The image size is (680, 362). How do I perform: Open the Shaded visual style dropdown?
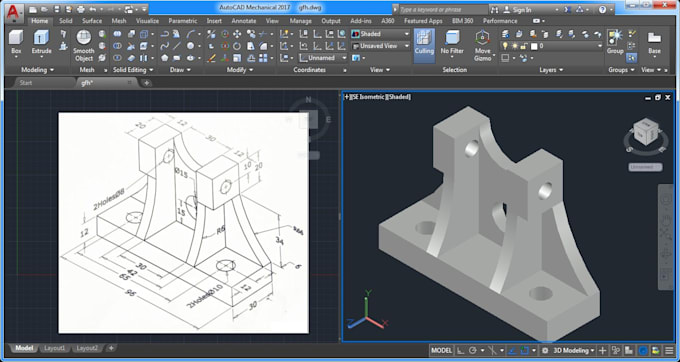click(380, 34)
